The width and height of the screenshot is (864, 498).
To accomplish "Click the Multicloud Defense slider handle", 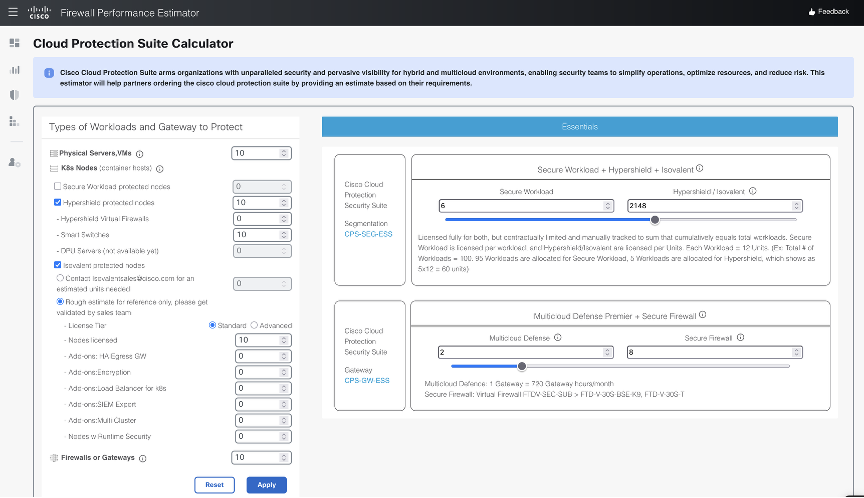I will [x=521, y=366].
